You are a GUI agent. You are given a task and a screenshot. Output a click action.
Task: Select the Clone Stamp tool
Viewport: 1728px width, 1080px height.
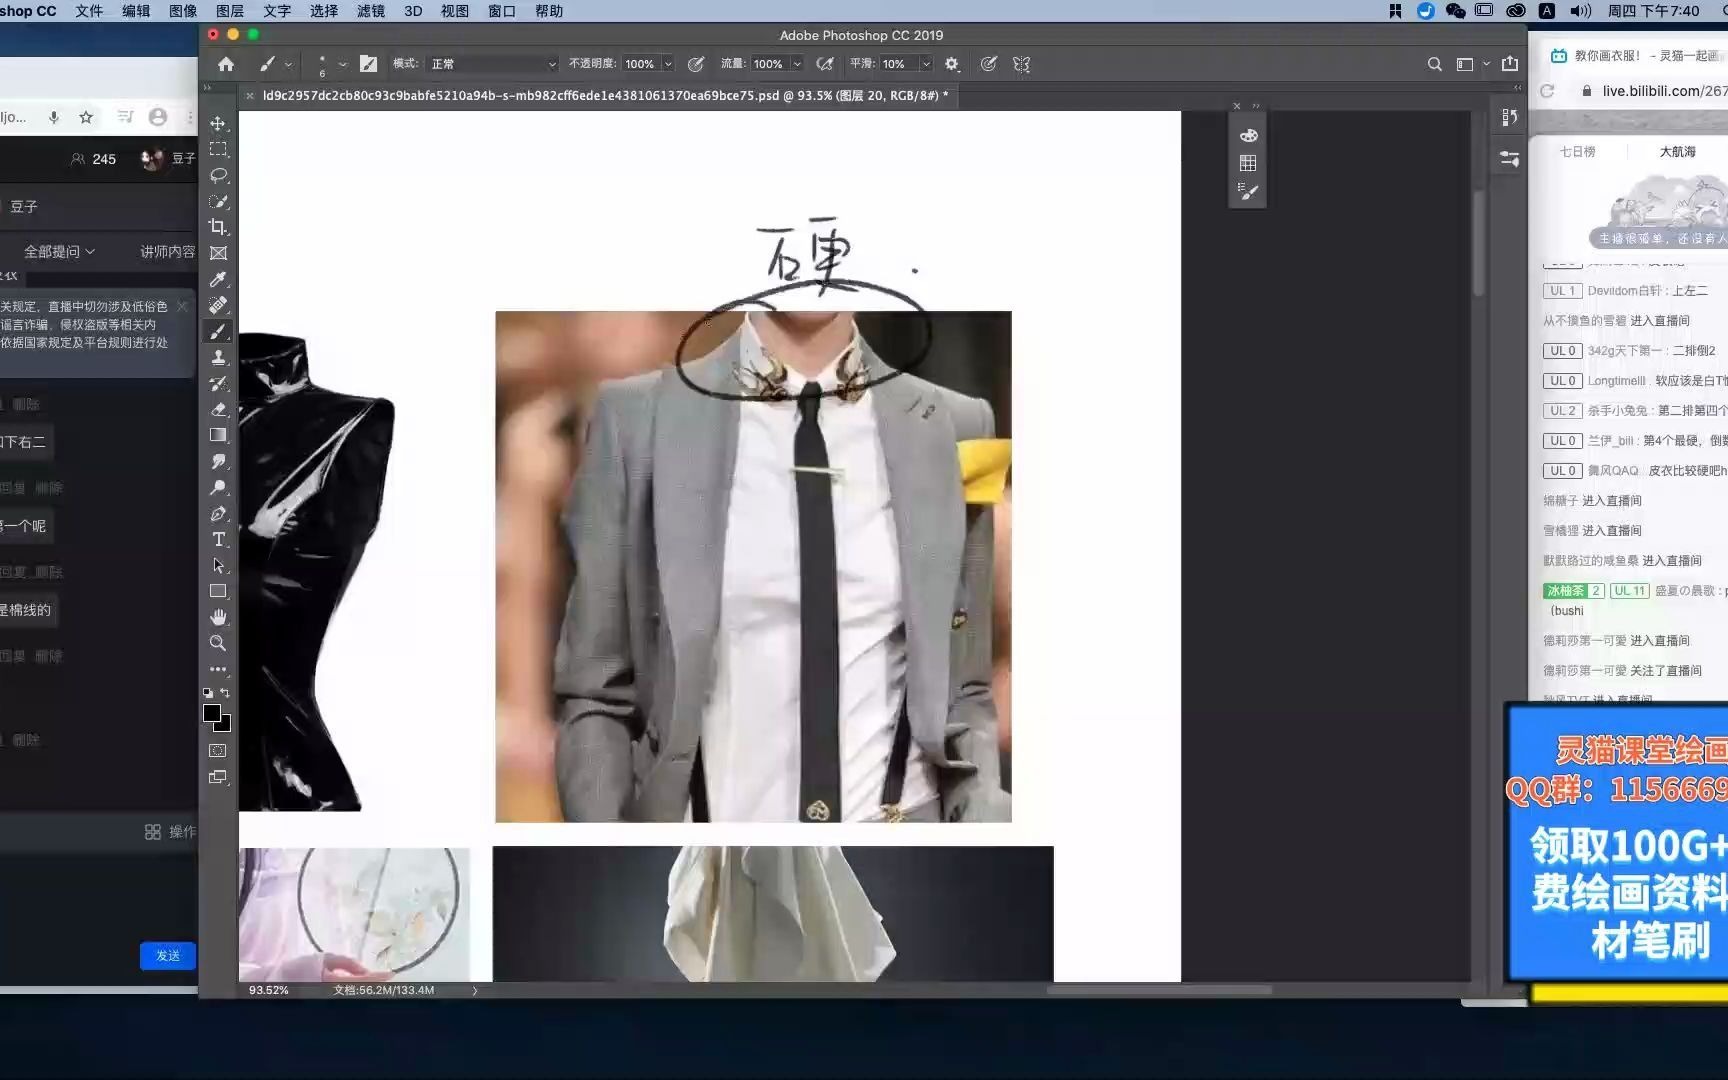(218, 357)
